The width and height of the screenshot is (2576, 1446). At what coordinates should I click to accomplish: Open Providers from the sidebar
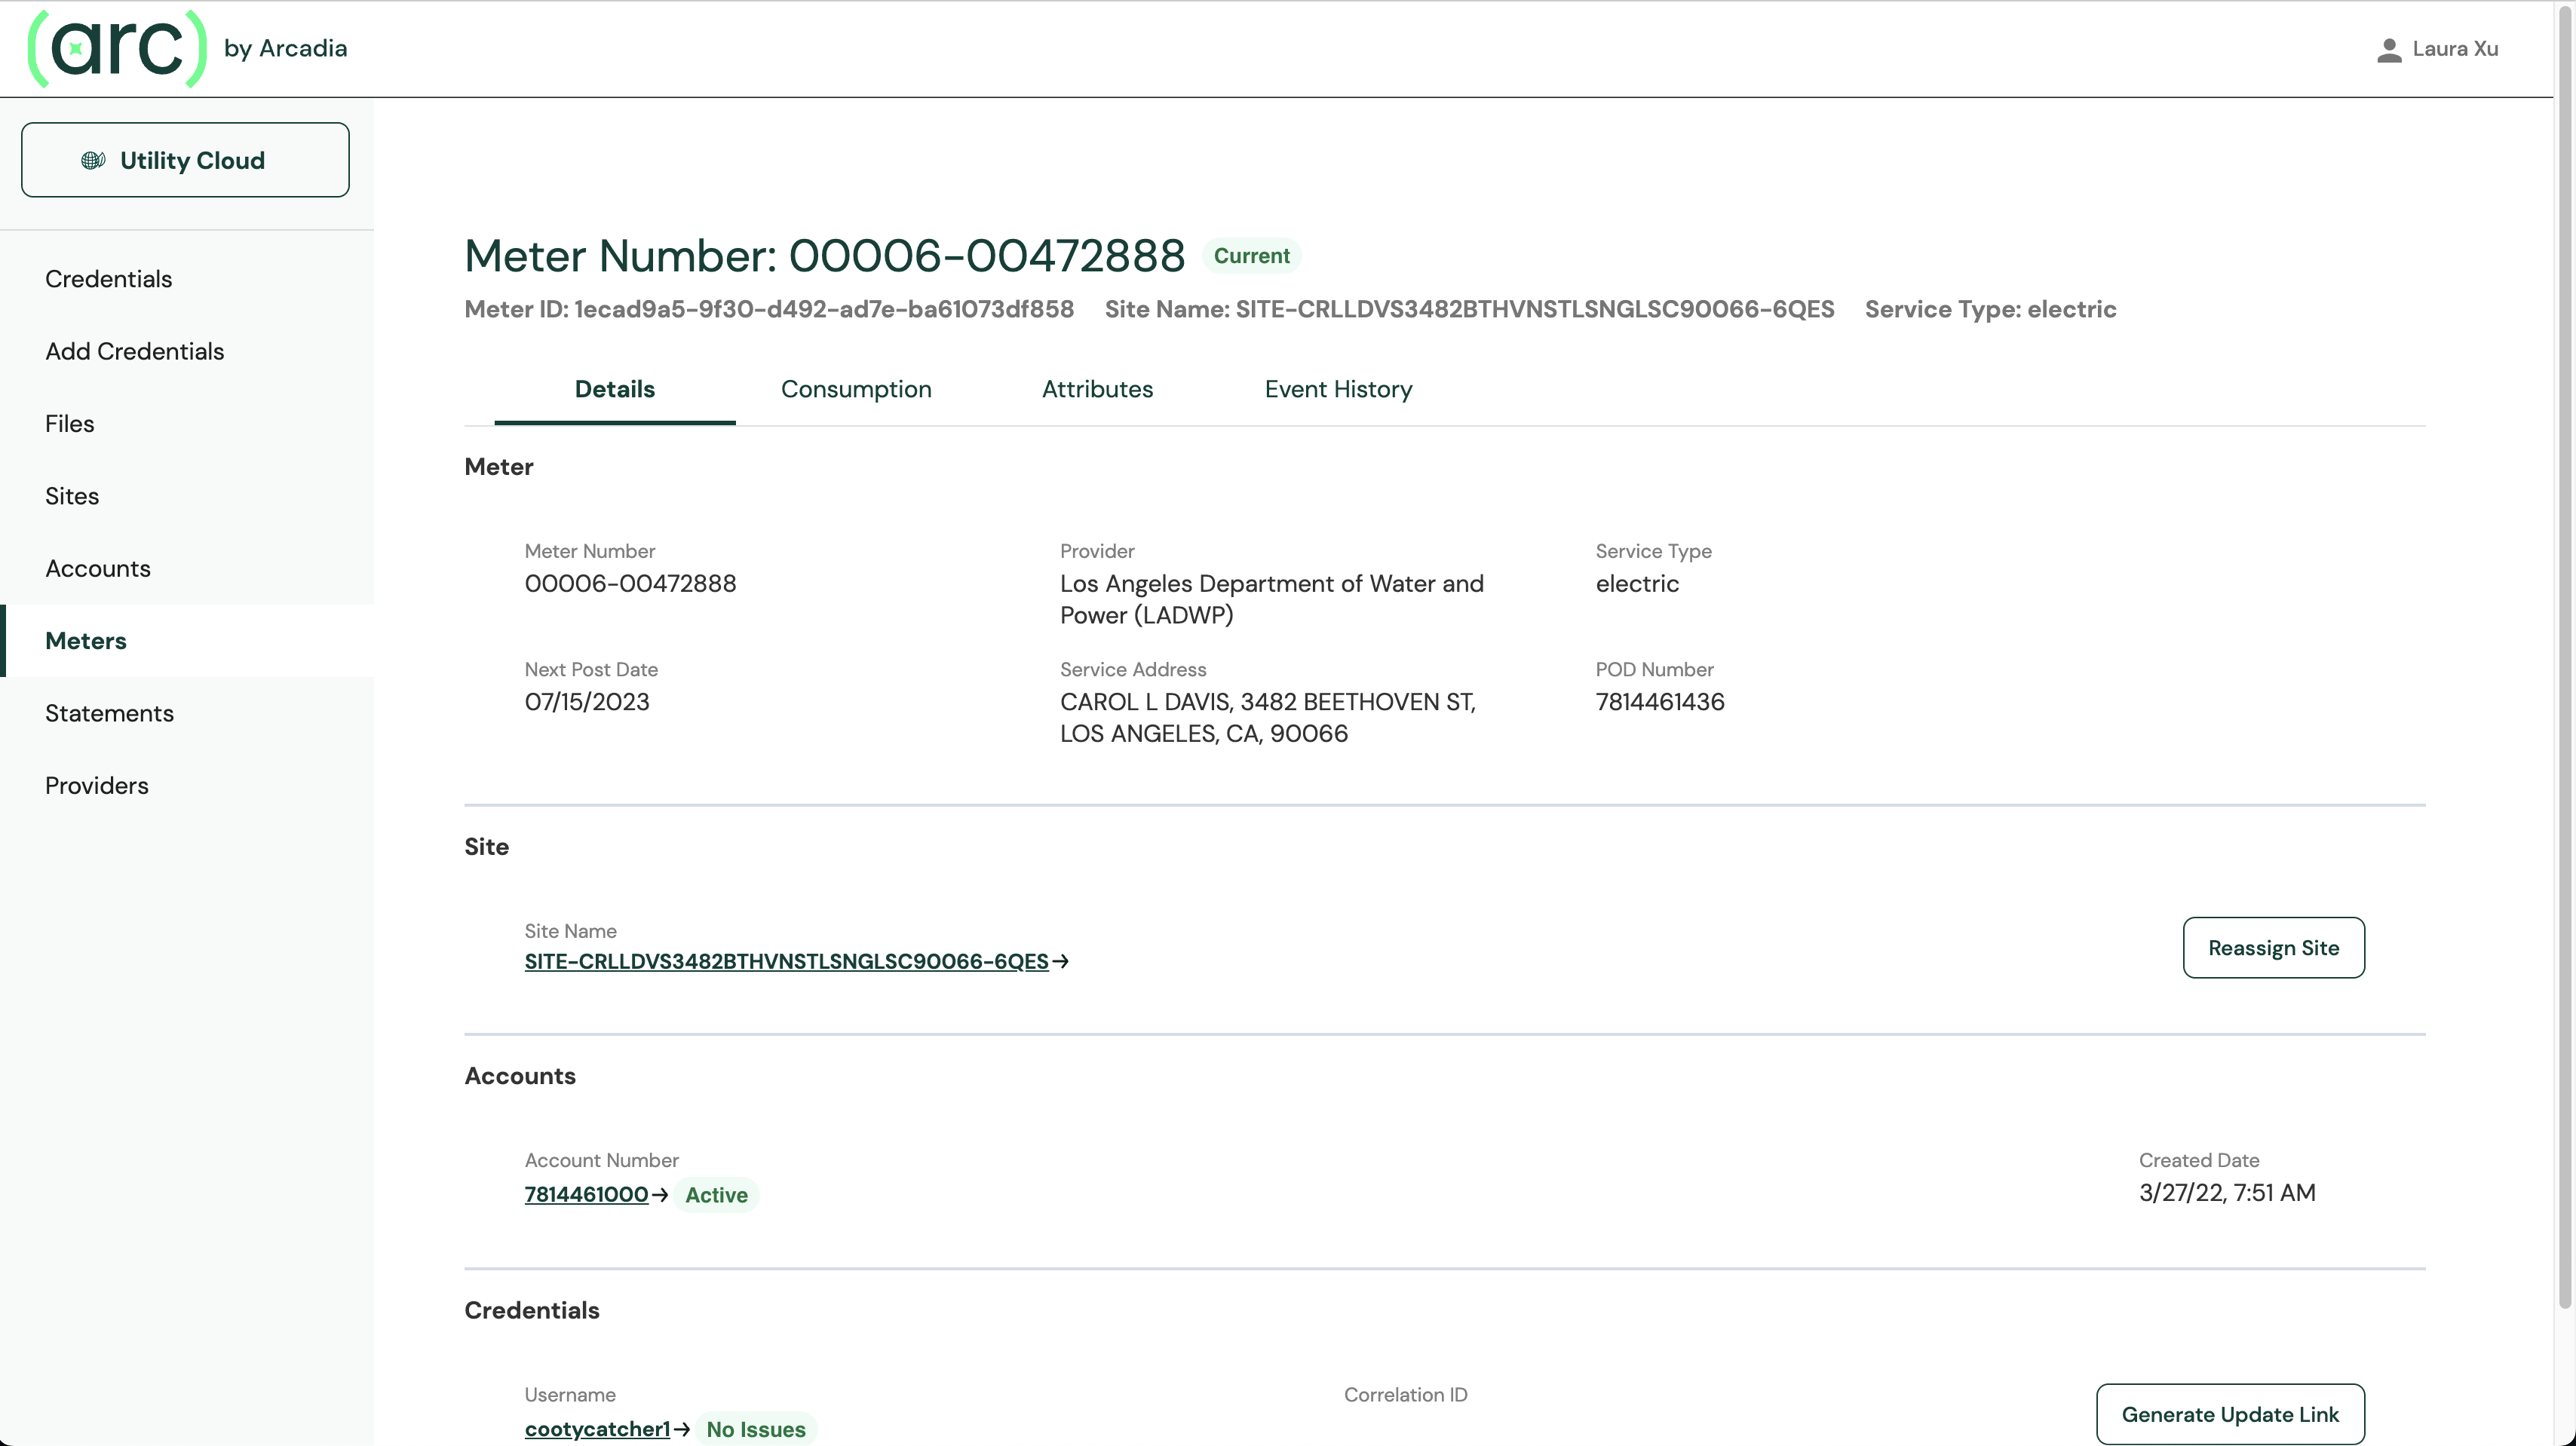point(96,785)
